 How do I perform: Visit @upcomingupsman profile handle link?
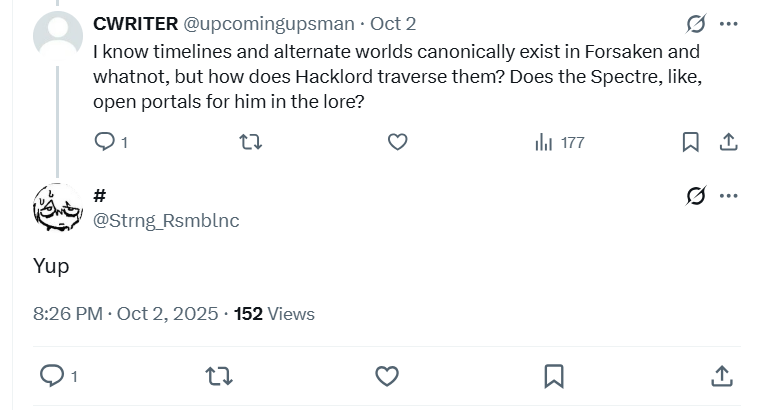click(270, 23)
